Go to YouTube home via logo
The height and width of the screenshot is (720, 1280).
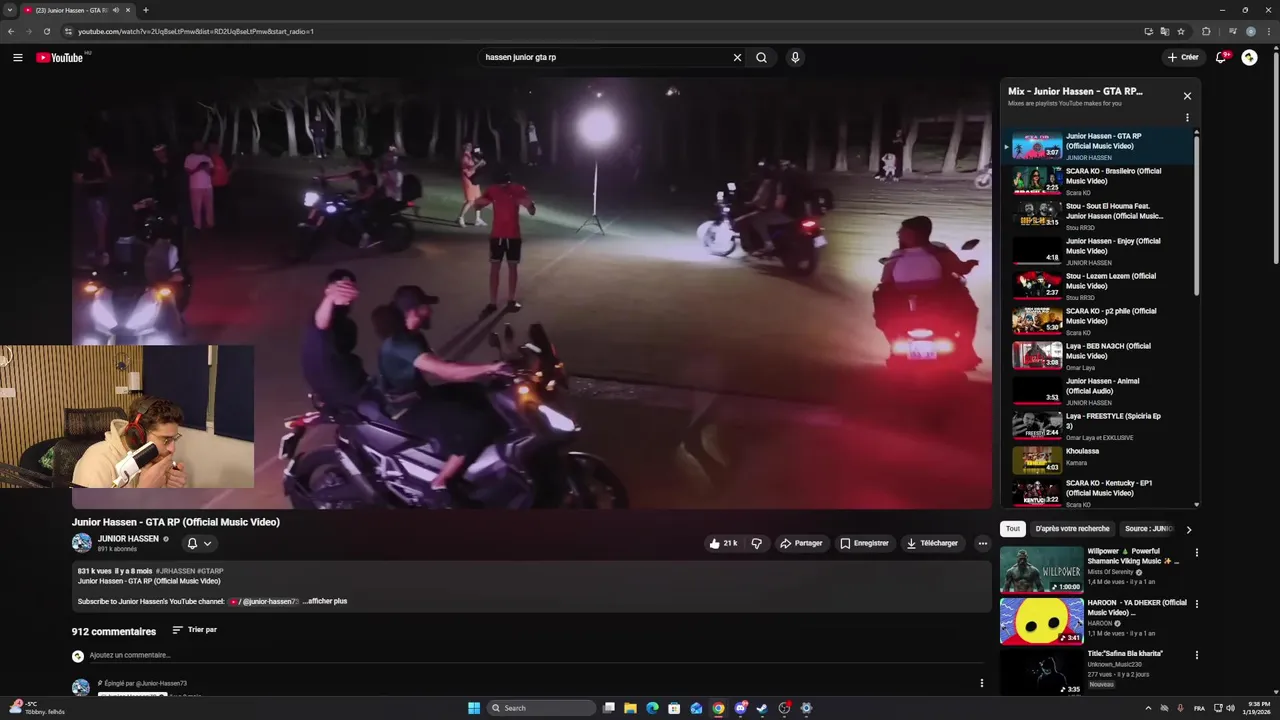click(x=60, y=57)
